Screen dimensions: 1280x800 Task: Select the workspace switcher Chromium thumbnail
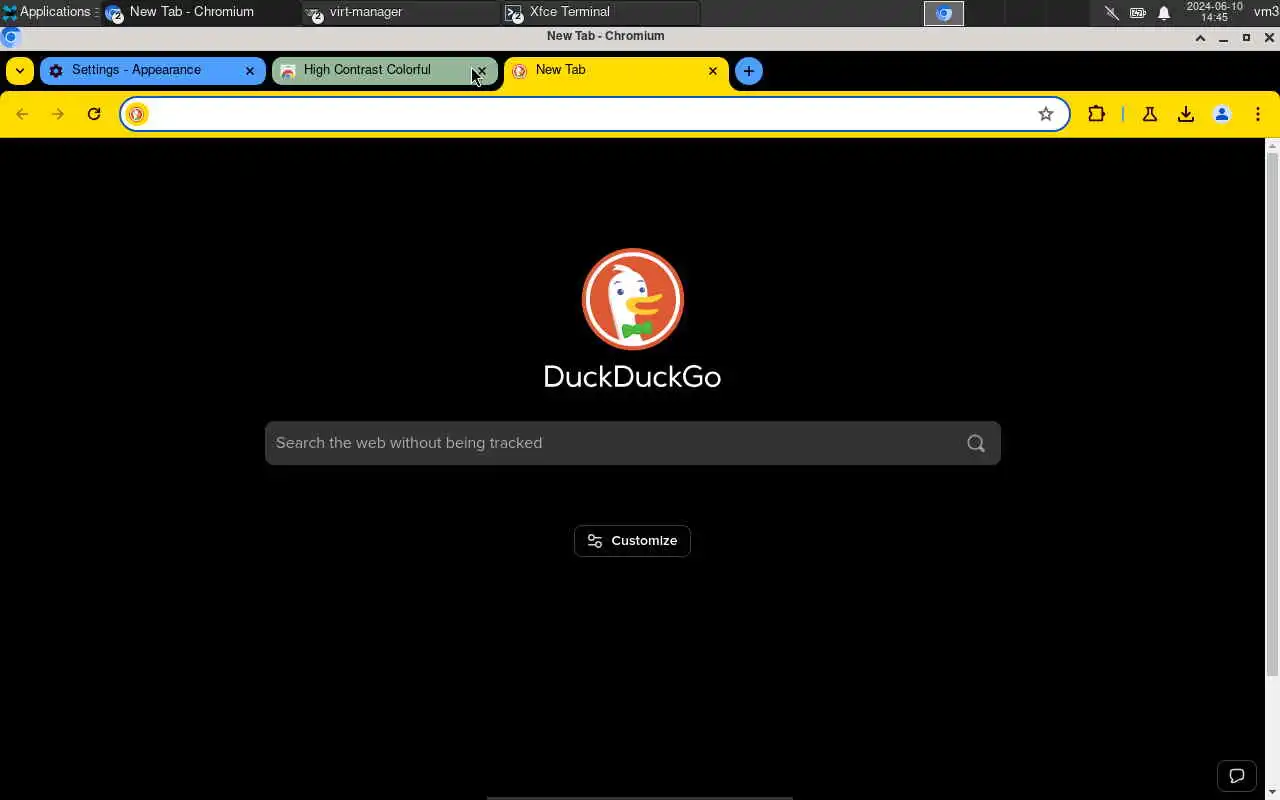943,13
